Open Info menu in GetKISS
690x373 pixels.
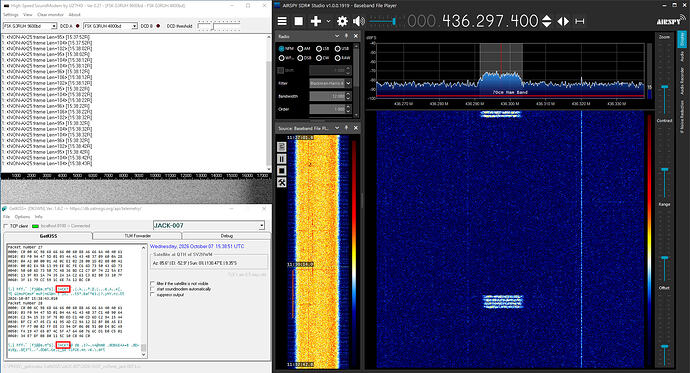(39, 217)
